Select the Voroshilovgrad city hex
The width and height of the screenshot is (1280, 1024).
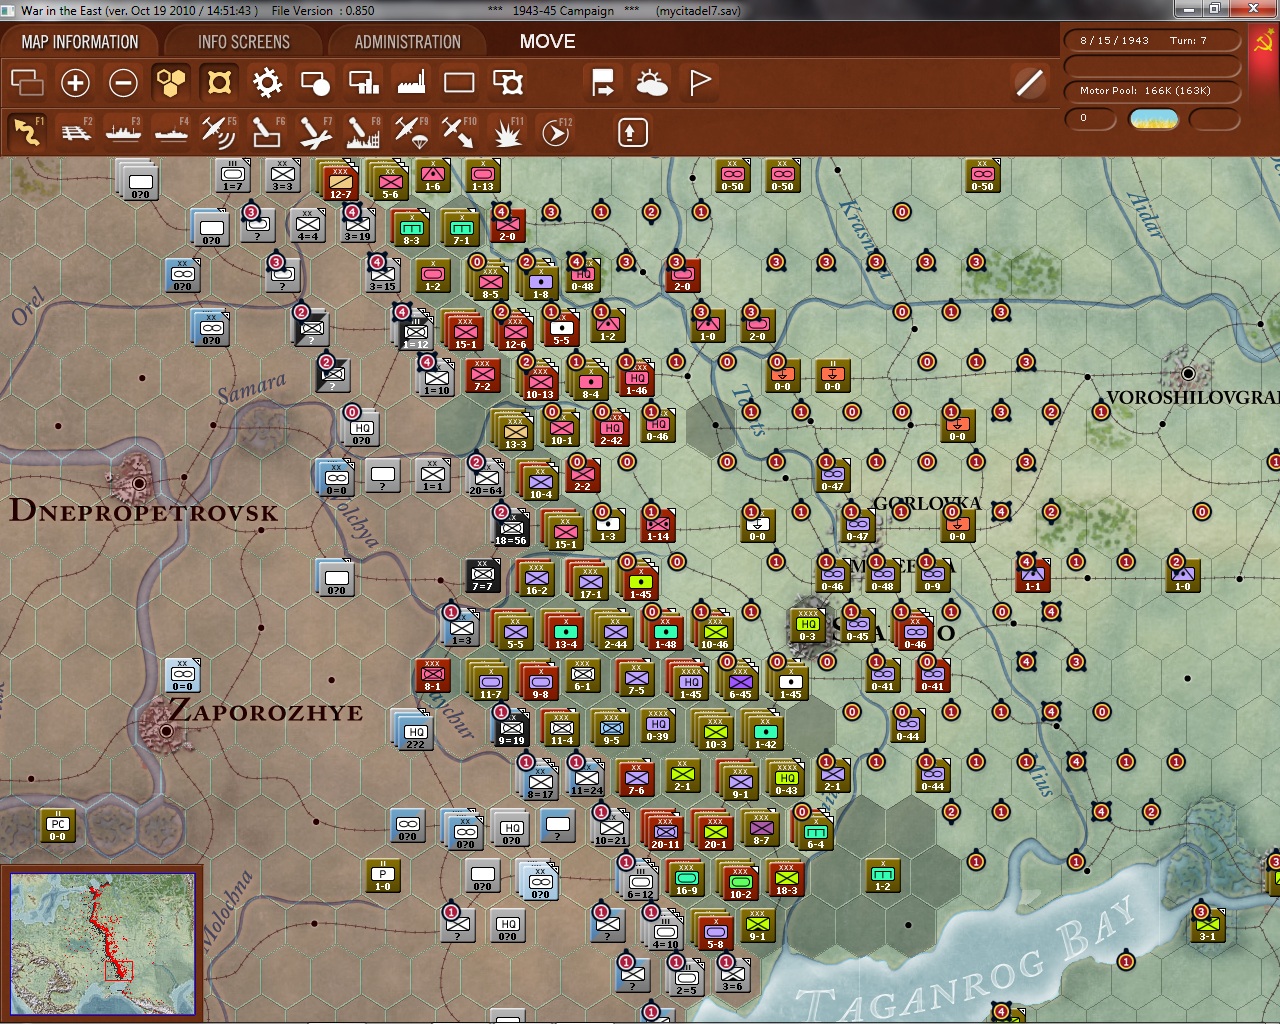1188,374
